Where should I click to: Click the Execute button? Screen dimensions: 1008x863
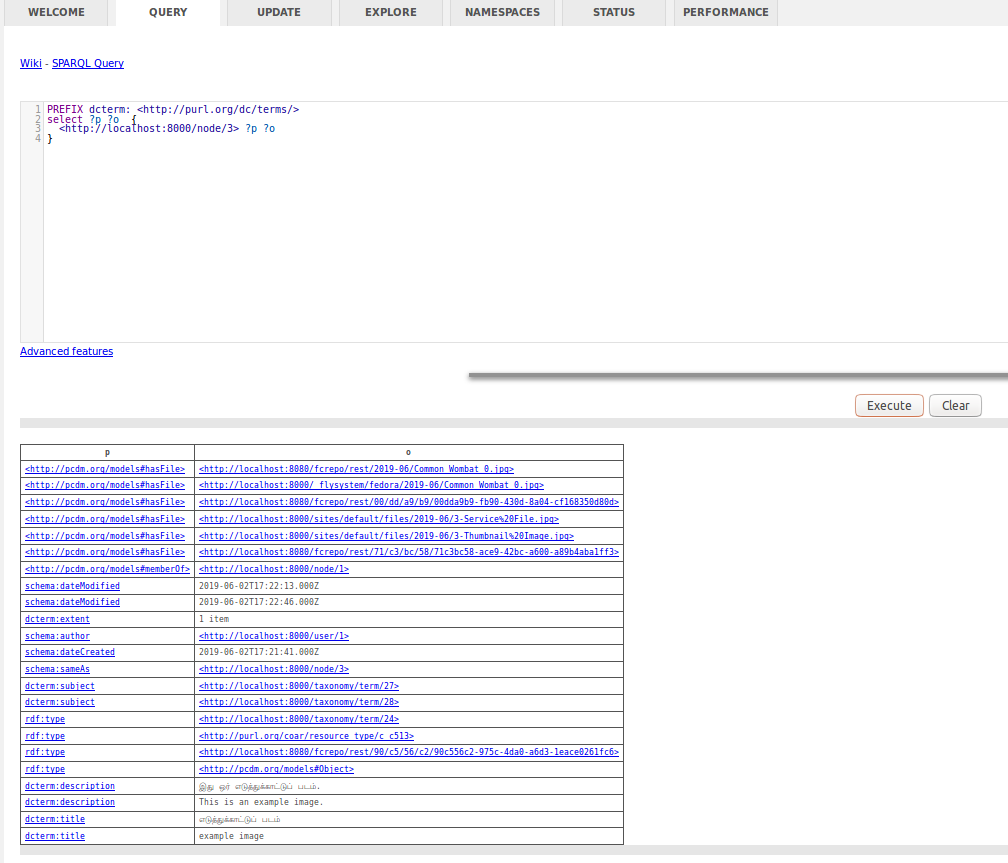[888, 405]
